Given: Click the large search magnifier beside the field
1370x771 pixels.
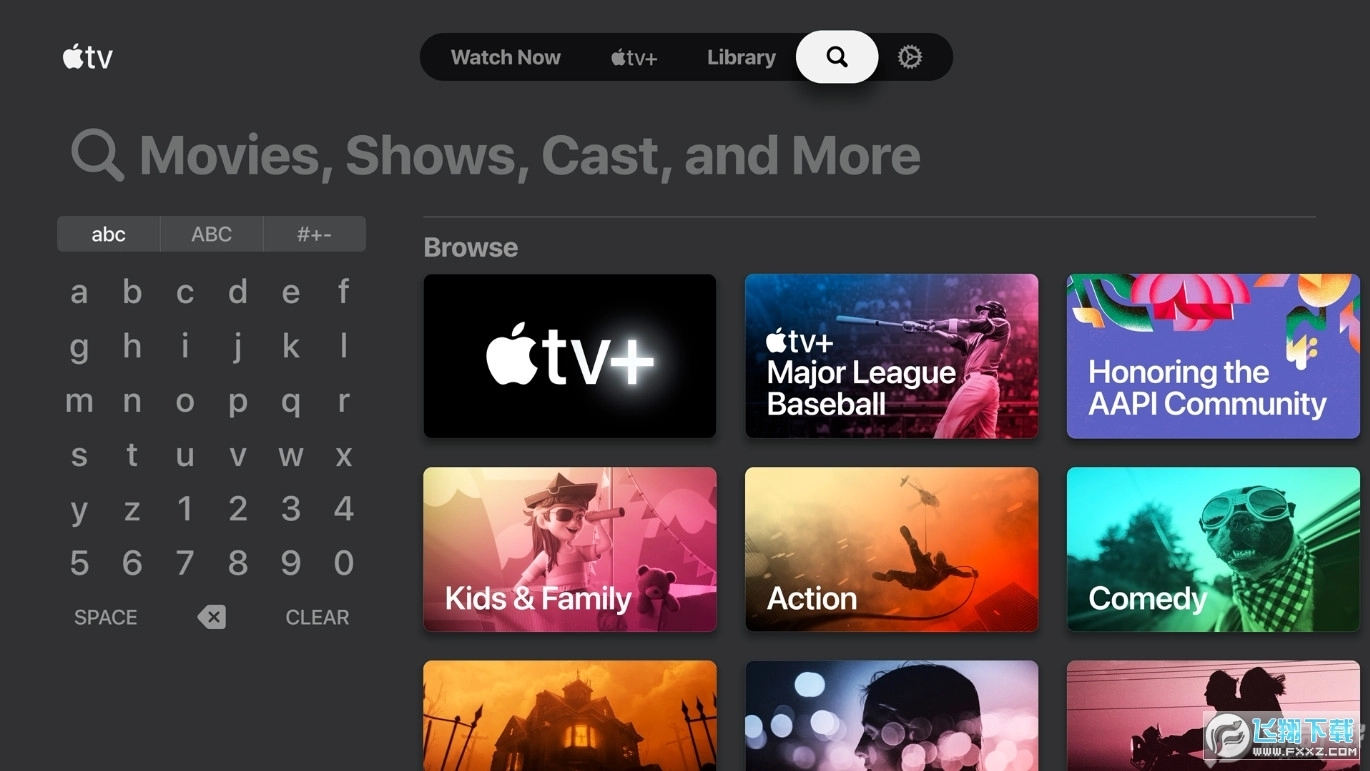Looking at the screenshot, I should click(97, 156).
